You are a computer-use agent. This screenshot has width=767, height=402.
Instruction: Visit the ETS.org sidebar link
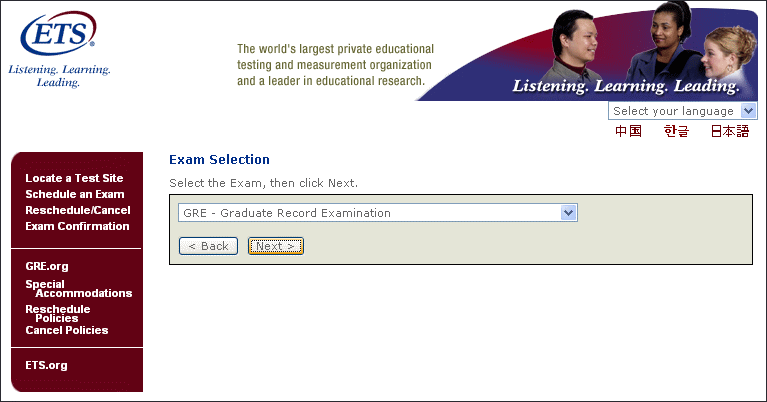46,365
